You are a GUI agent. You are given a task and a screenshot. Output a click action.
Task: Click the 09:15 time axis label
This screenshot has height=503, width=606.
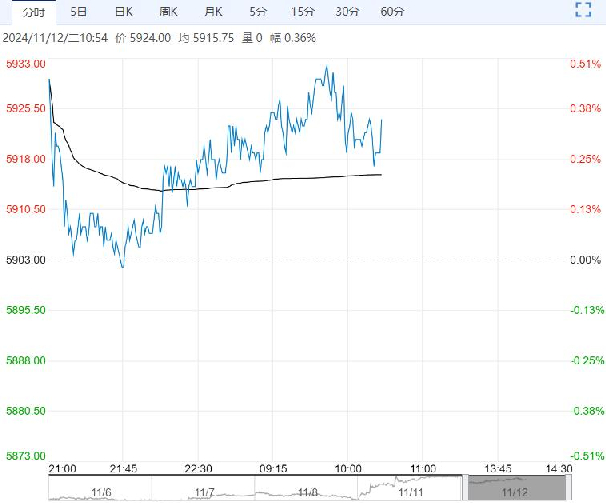coord(273,469)
